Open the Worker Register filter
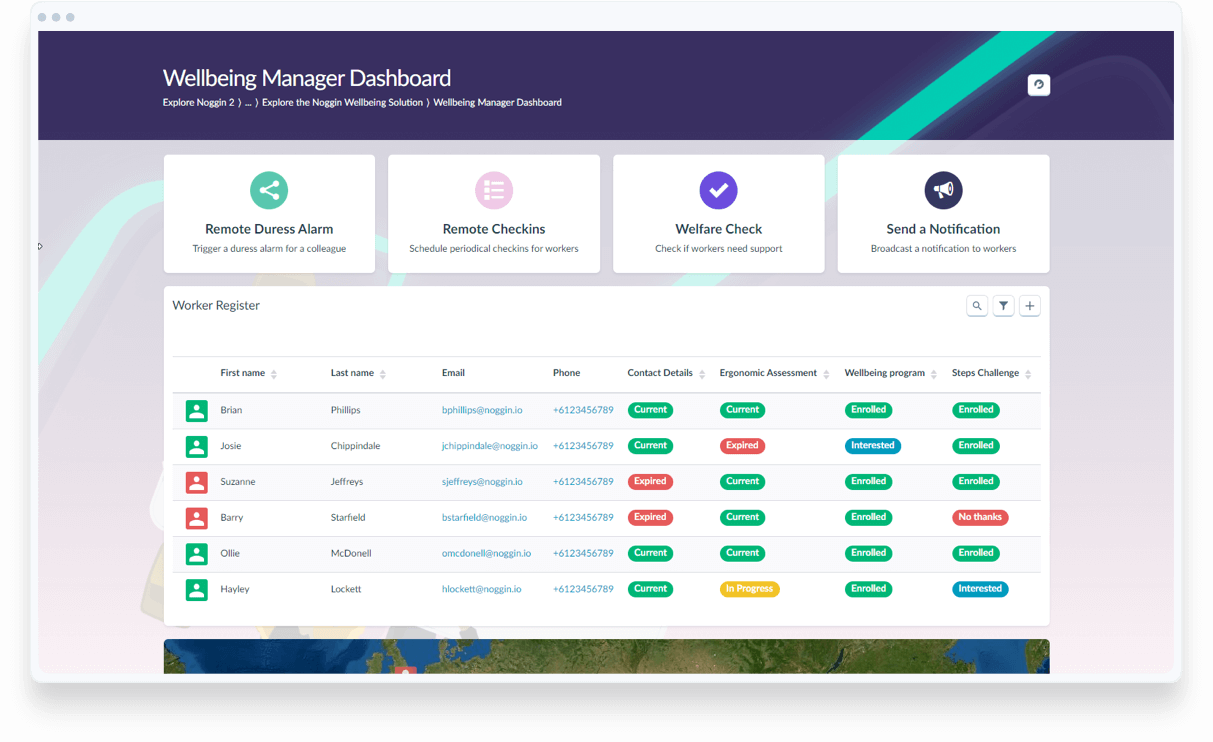The height and width of the screenshot is (742, 1213). pyautogui.click(x=1004, y=306)
